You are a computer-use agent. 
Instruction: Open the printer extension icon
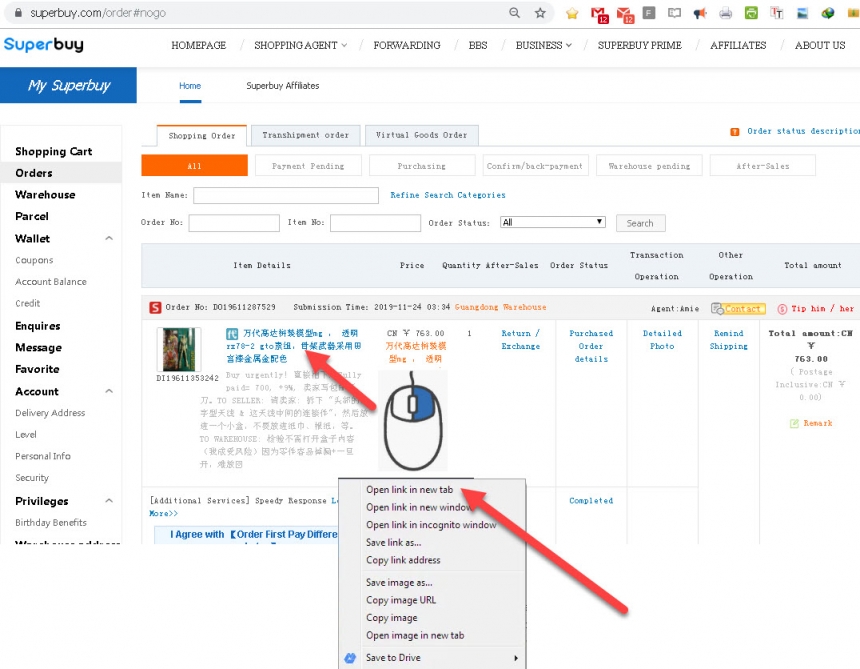pyautogui.click(x=725, y=13)
